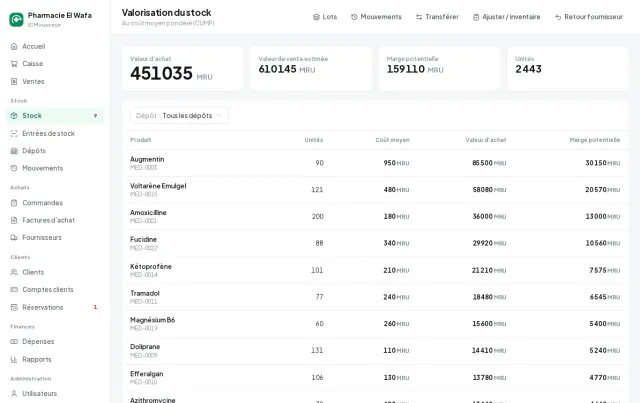Open the Lots view button
The image size is (640, 403).
[x=325, y=17]
